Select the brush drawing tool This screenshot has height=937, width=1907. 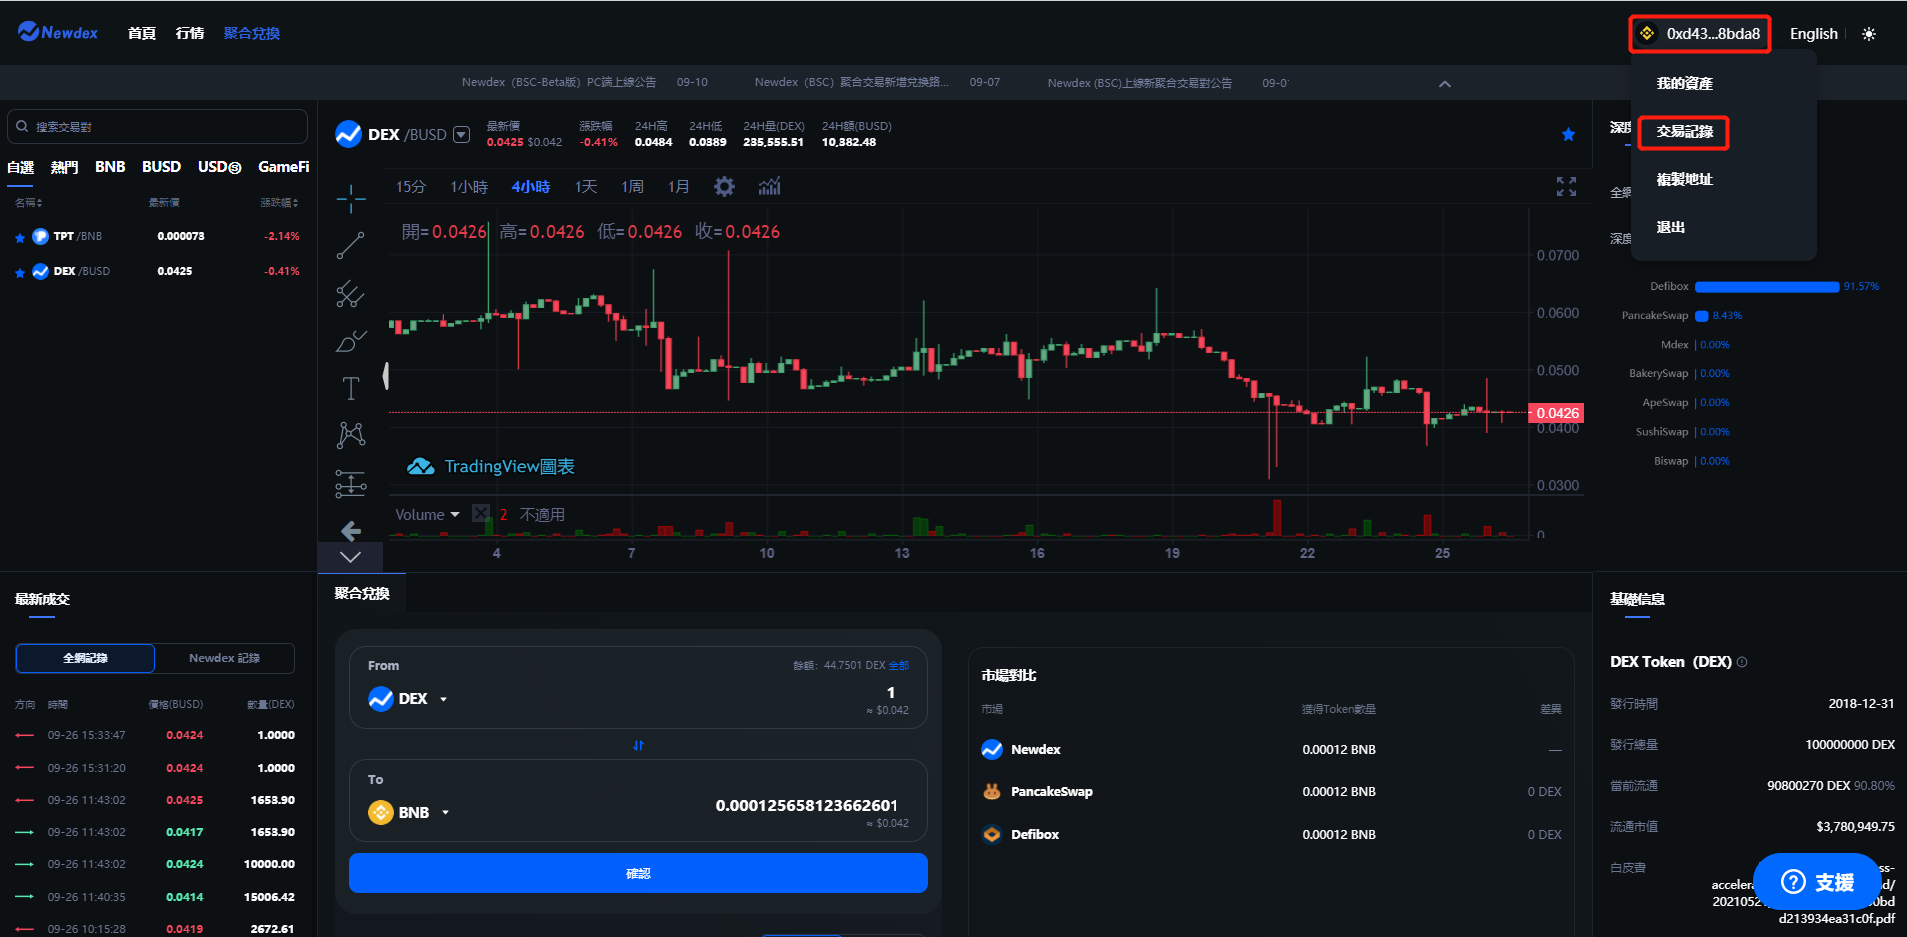pyautogui.click(x=350, y=341)
